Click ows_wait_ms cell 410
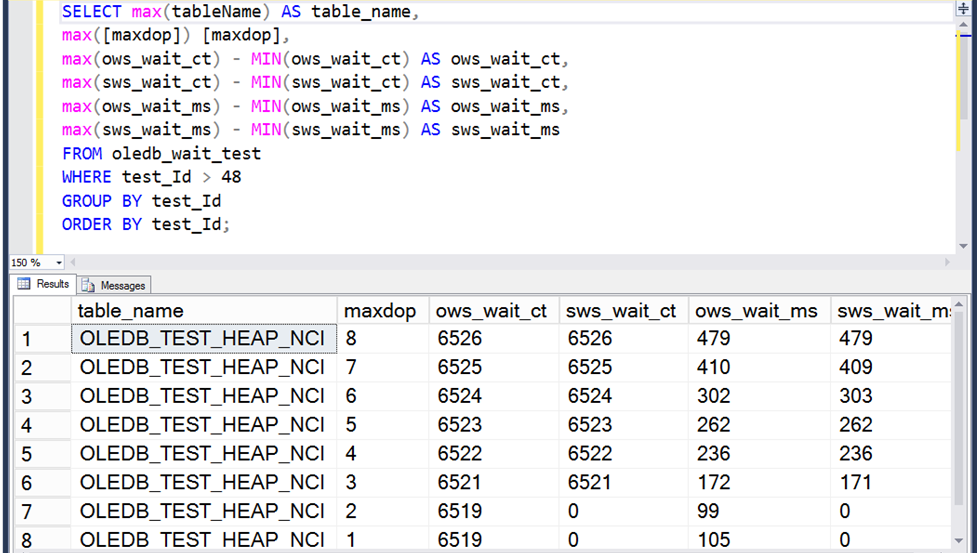 pyautogui.click(x=759, y=367)
